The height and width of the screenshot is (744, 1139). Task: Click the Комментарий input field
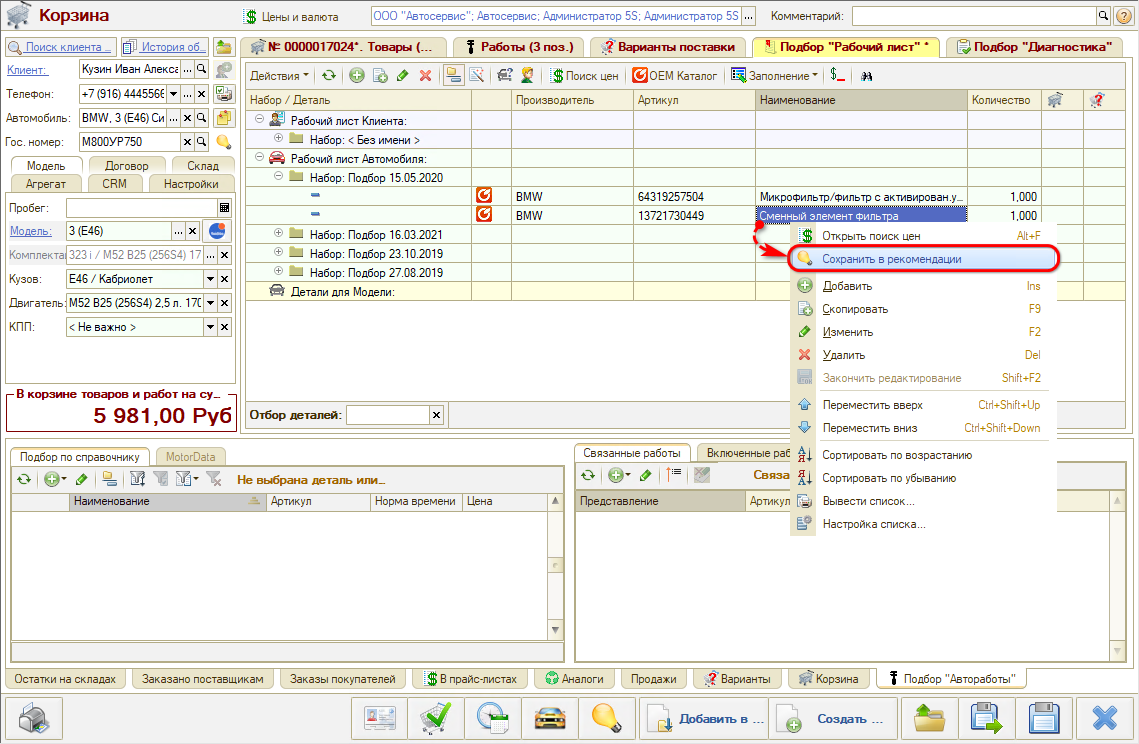click(x=974, y=15)
